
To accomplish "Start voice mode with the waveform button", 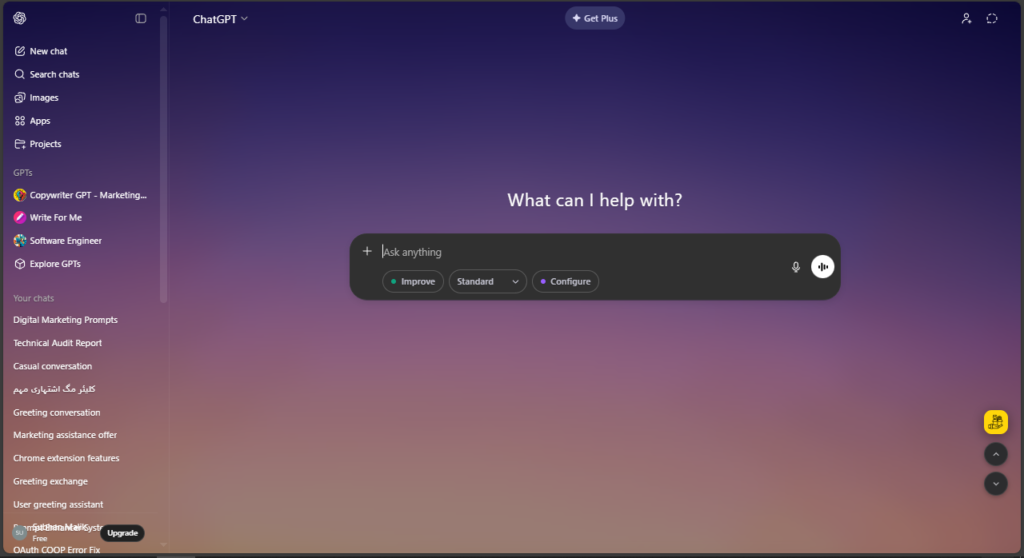I will [822, 267].
